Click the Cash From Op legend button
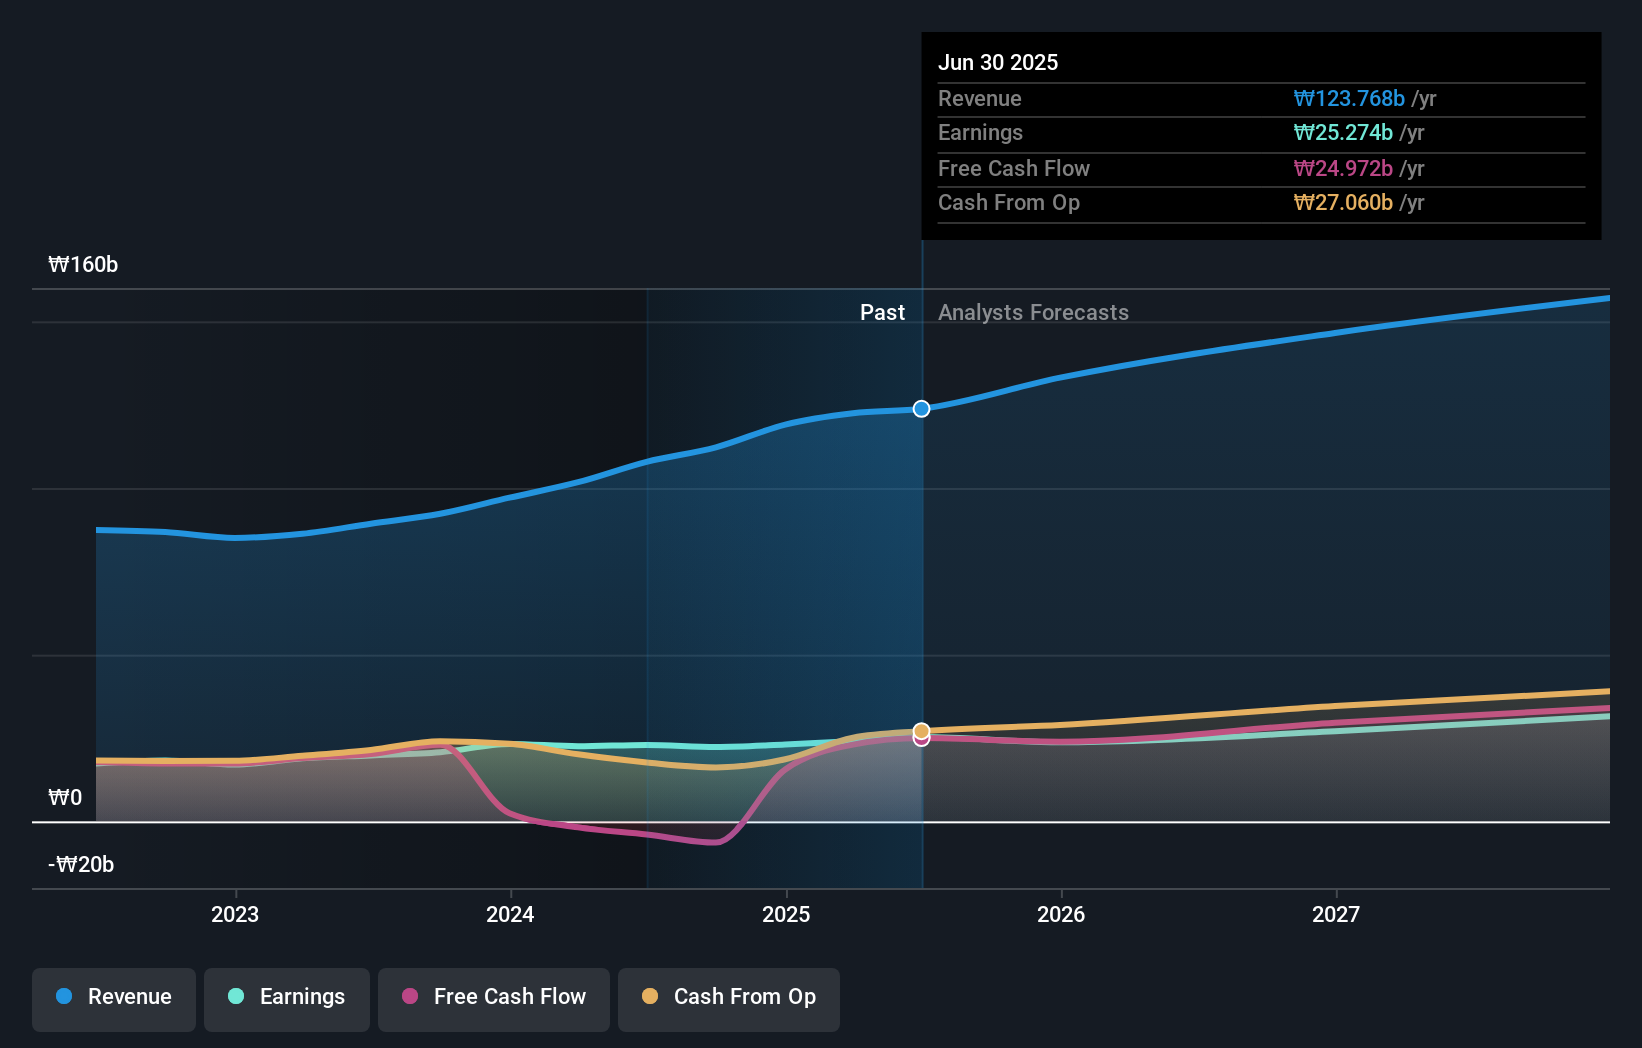Image resolution: width=1642 pixels, height=1048 pixels. pyautogui.click(x=728, y=997)
